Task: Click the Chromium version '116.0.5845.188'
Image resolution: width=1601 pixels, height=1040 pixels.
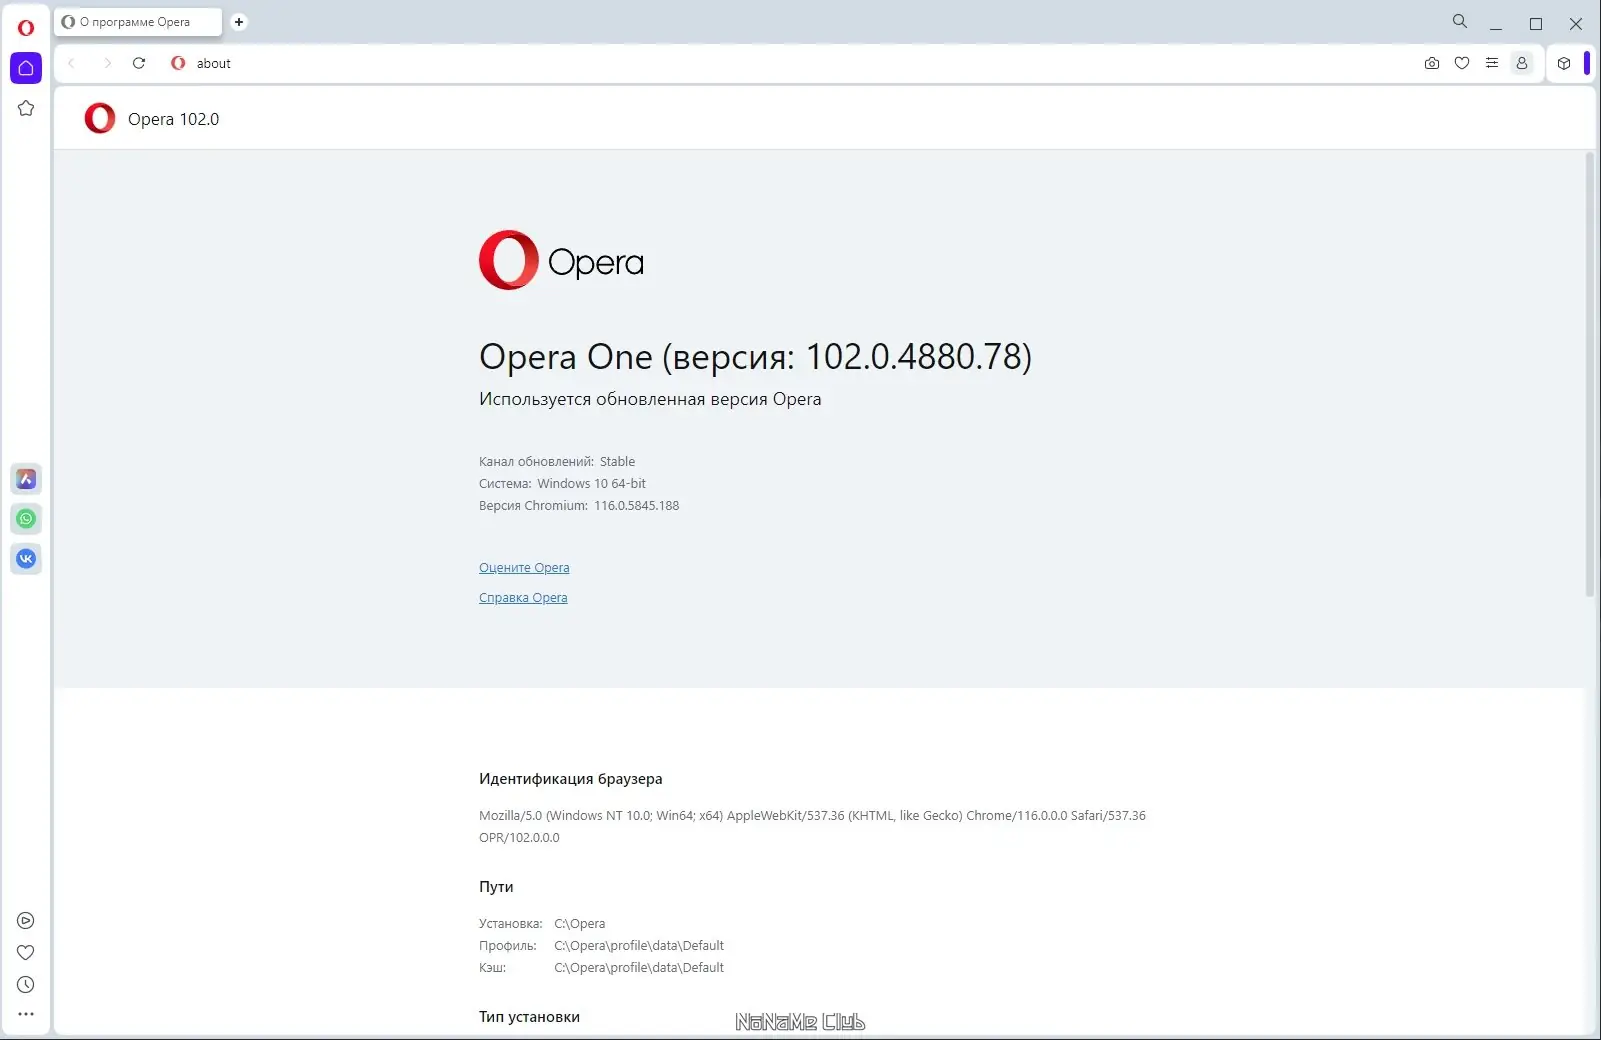Action: pyautogui.click(x=637, y=506)
